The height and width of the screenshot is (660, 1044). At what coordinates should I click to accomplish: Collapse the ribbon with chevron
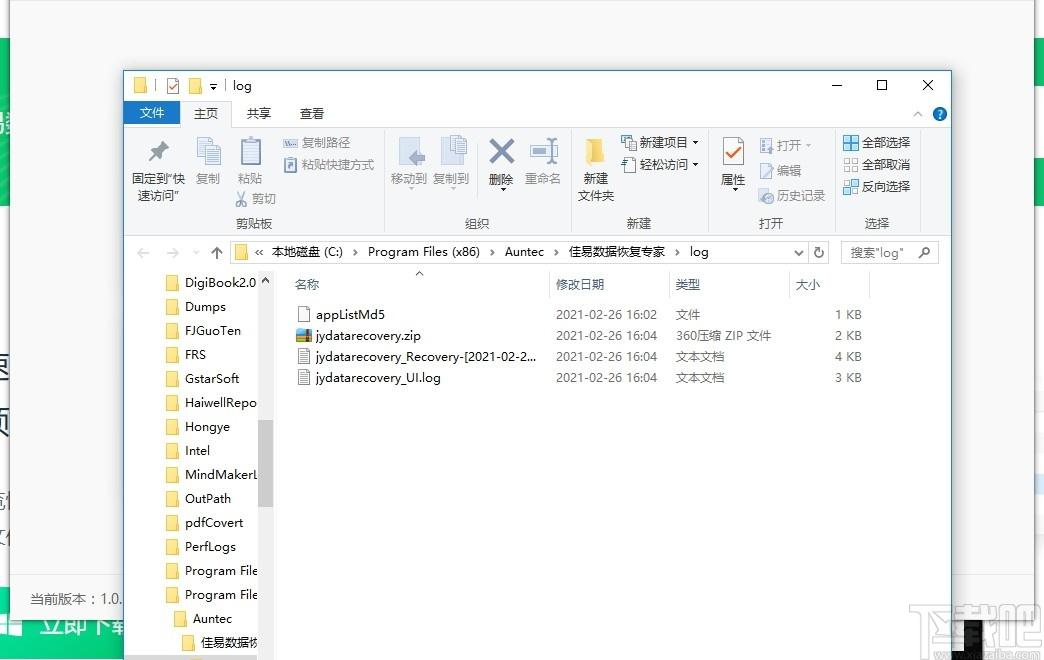[917, 114]
